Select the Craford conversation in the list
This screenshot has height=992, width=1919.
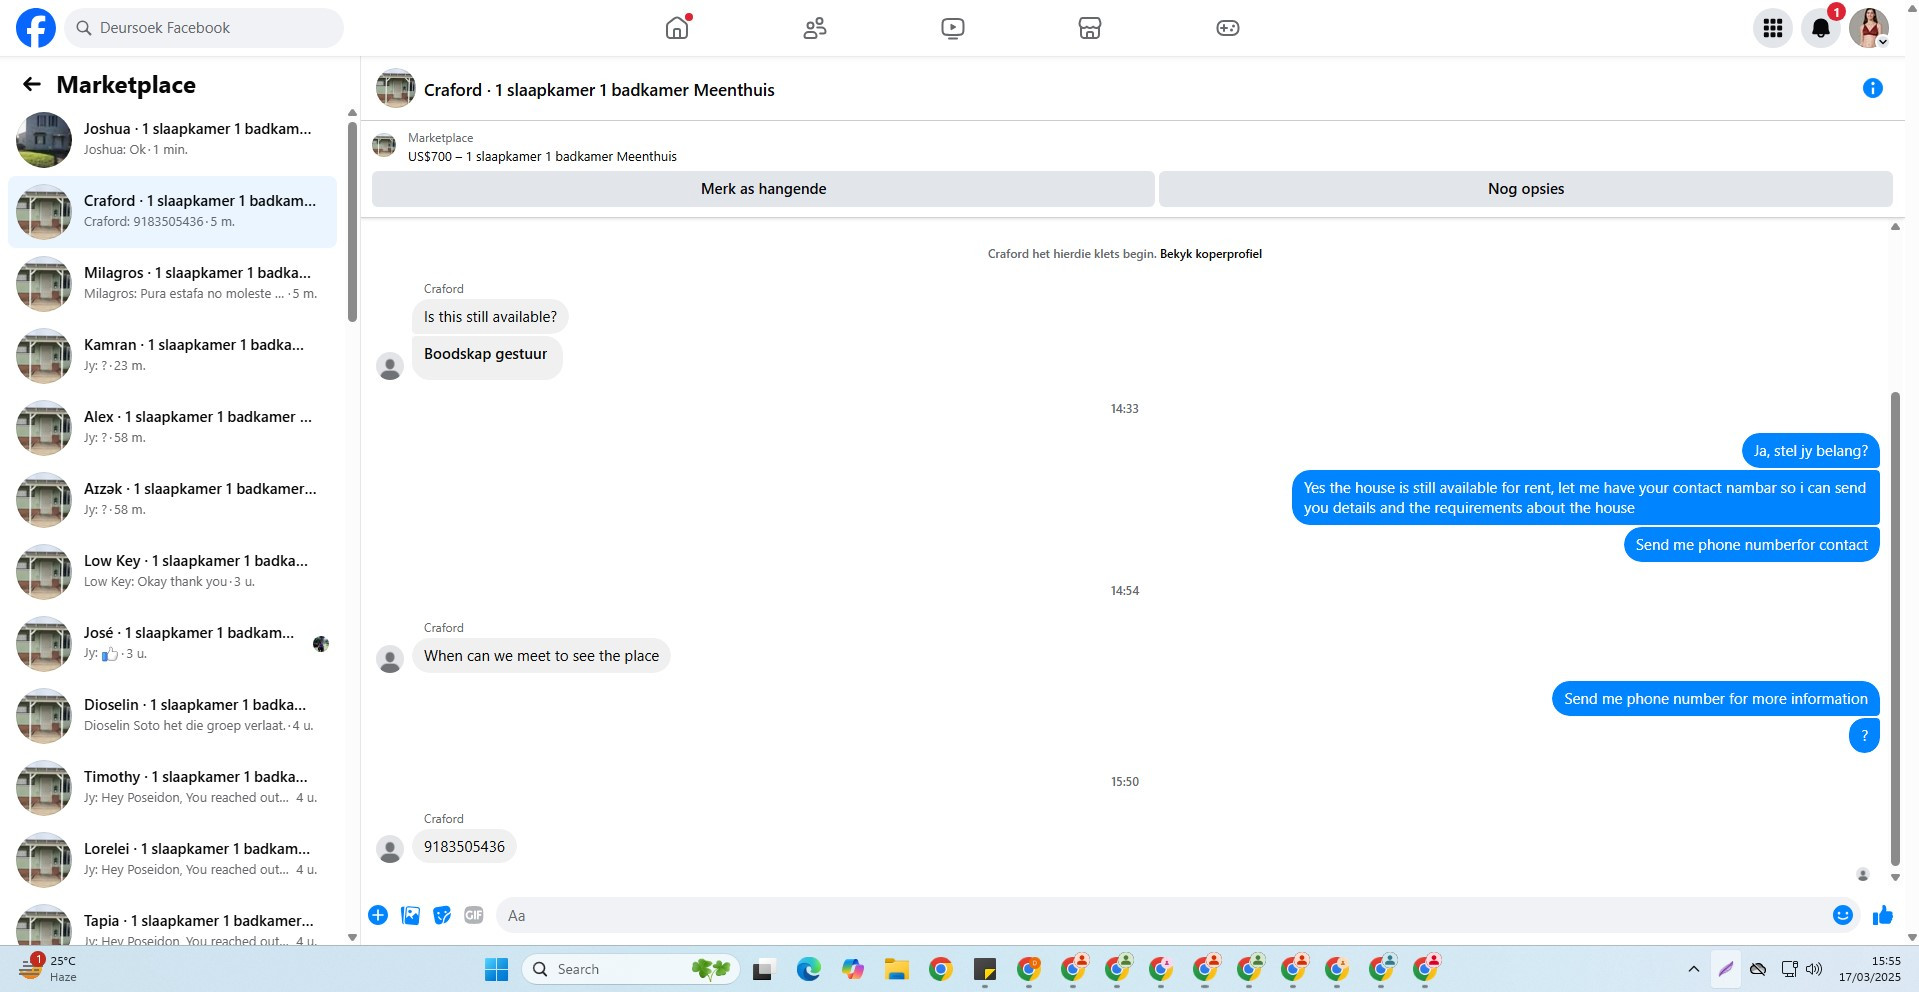[172, 212]
